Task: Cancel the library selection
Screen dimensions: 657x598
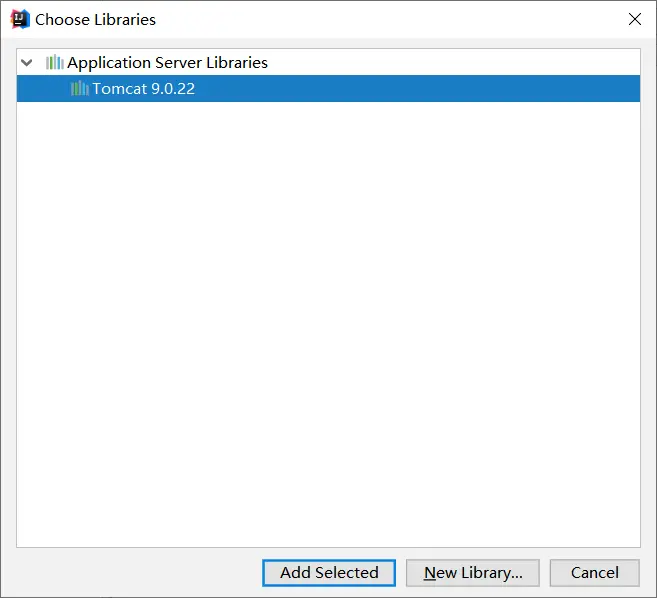Action: pyautogui.click(x=595, y=572)
